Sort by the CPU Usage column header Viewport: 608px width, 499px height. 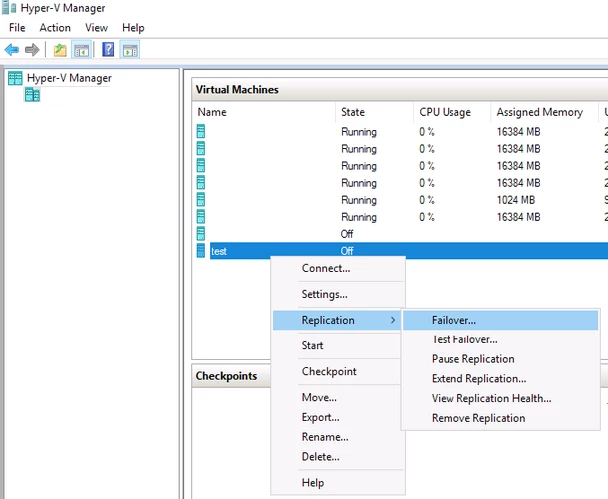(452, 112)
